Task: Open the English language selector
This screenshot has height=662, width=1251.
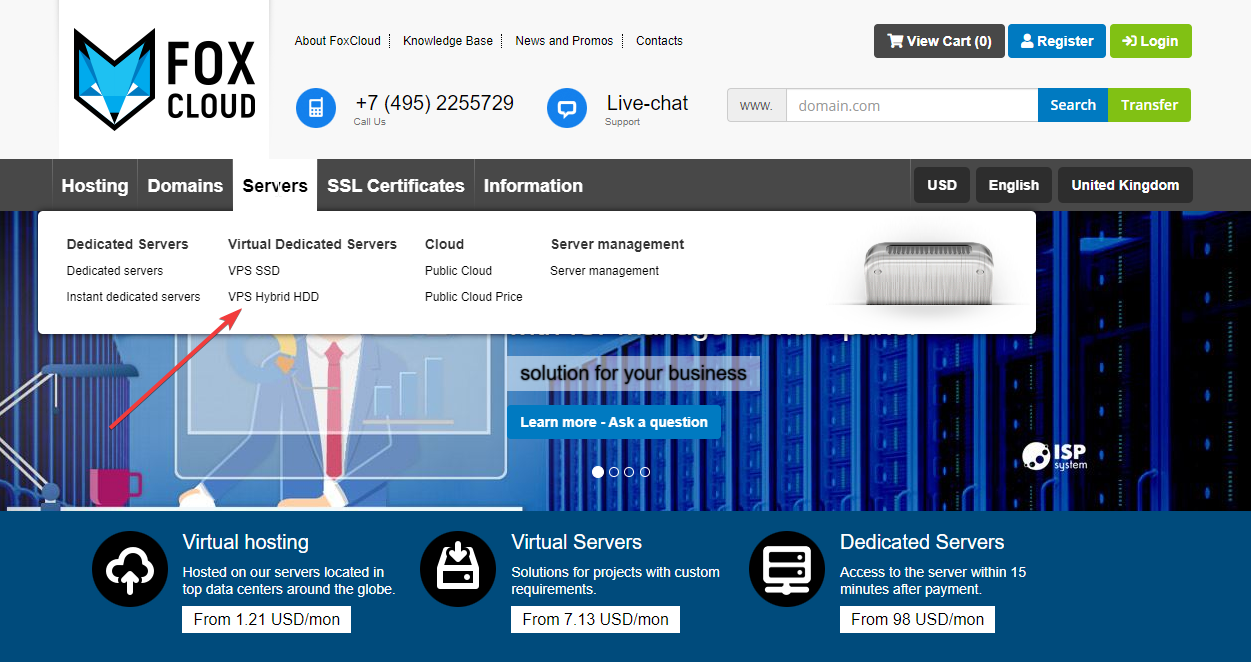Action: click(x=1013, y=185)
